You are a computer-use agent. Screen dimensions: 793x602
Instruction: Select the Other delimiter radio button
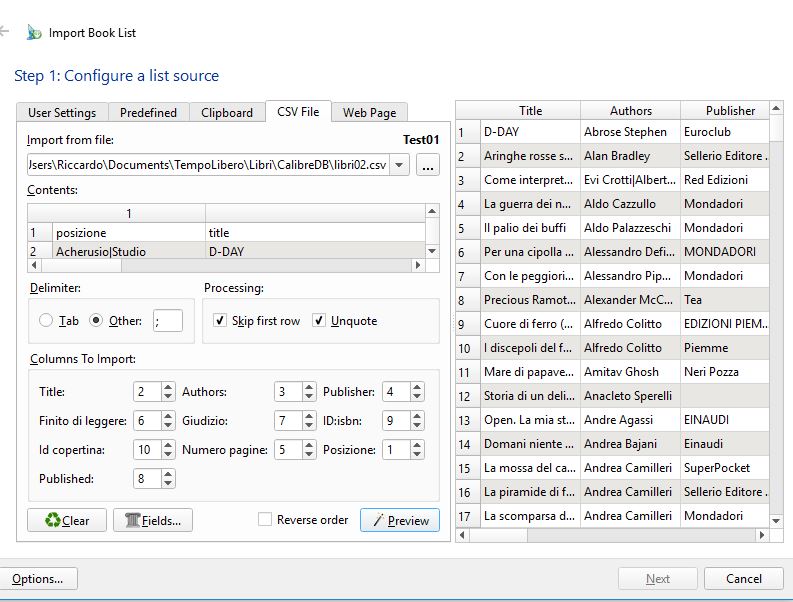click(96, 320)
